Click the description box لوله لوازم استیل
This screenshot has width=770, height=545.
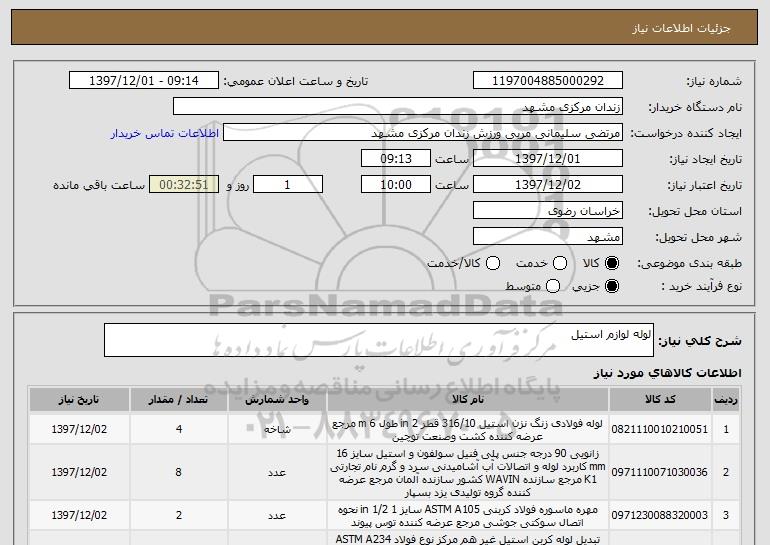[379, 340]
